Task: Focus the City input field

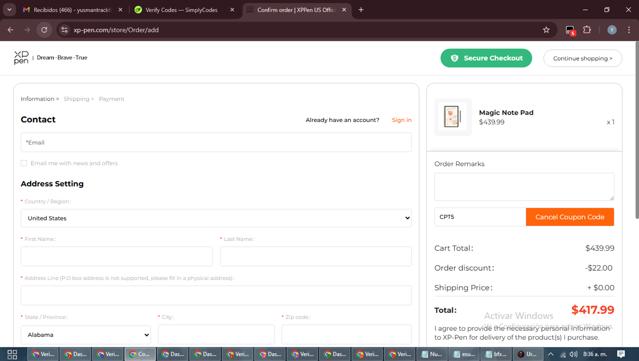Action: coord(216,335)
